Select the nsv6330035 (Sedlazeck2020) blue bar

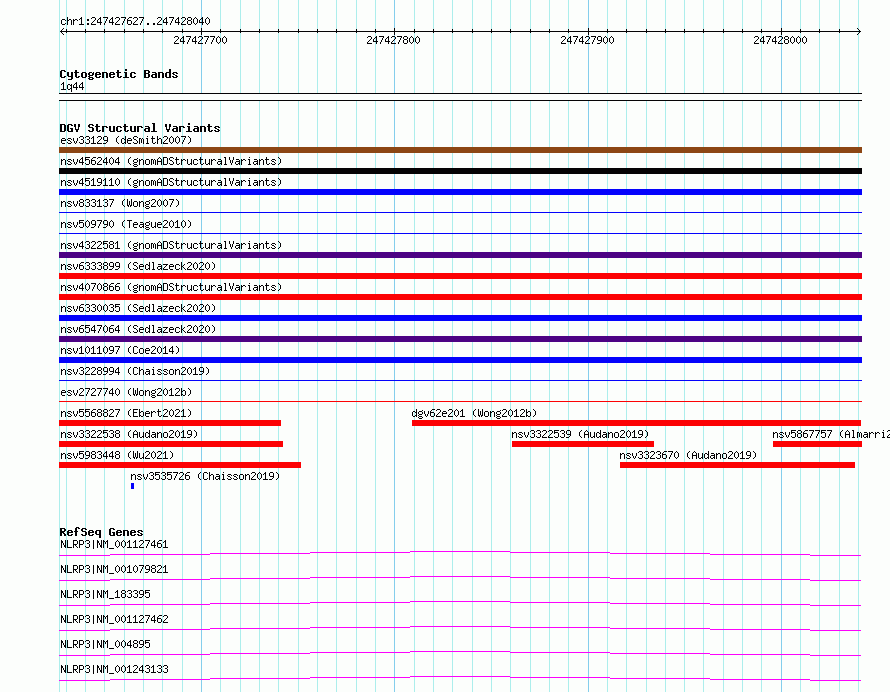click(460, 318)
